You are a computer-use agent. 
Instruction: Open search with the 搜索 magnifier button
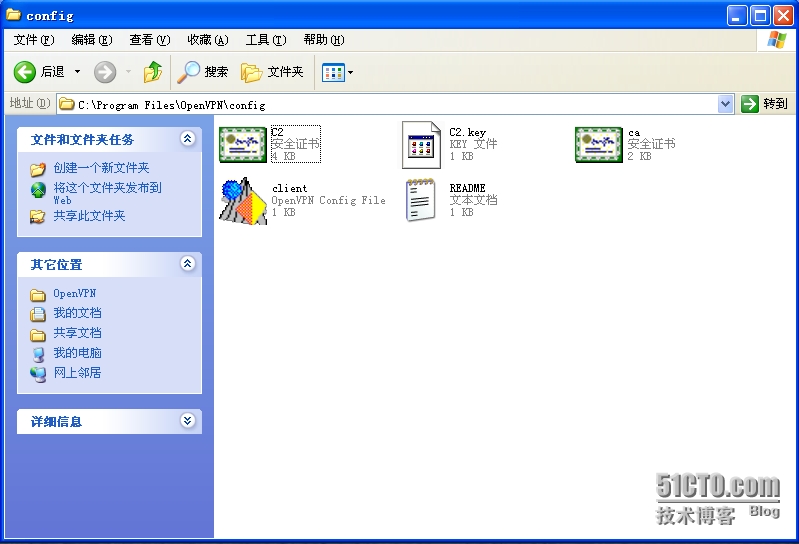[202, 72]
